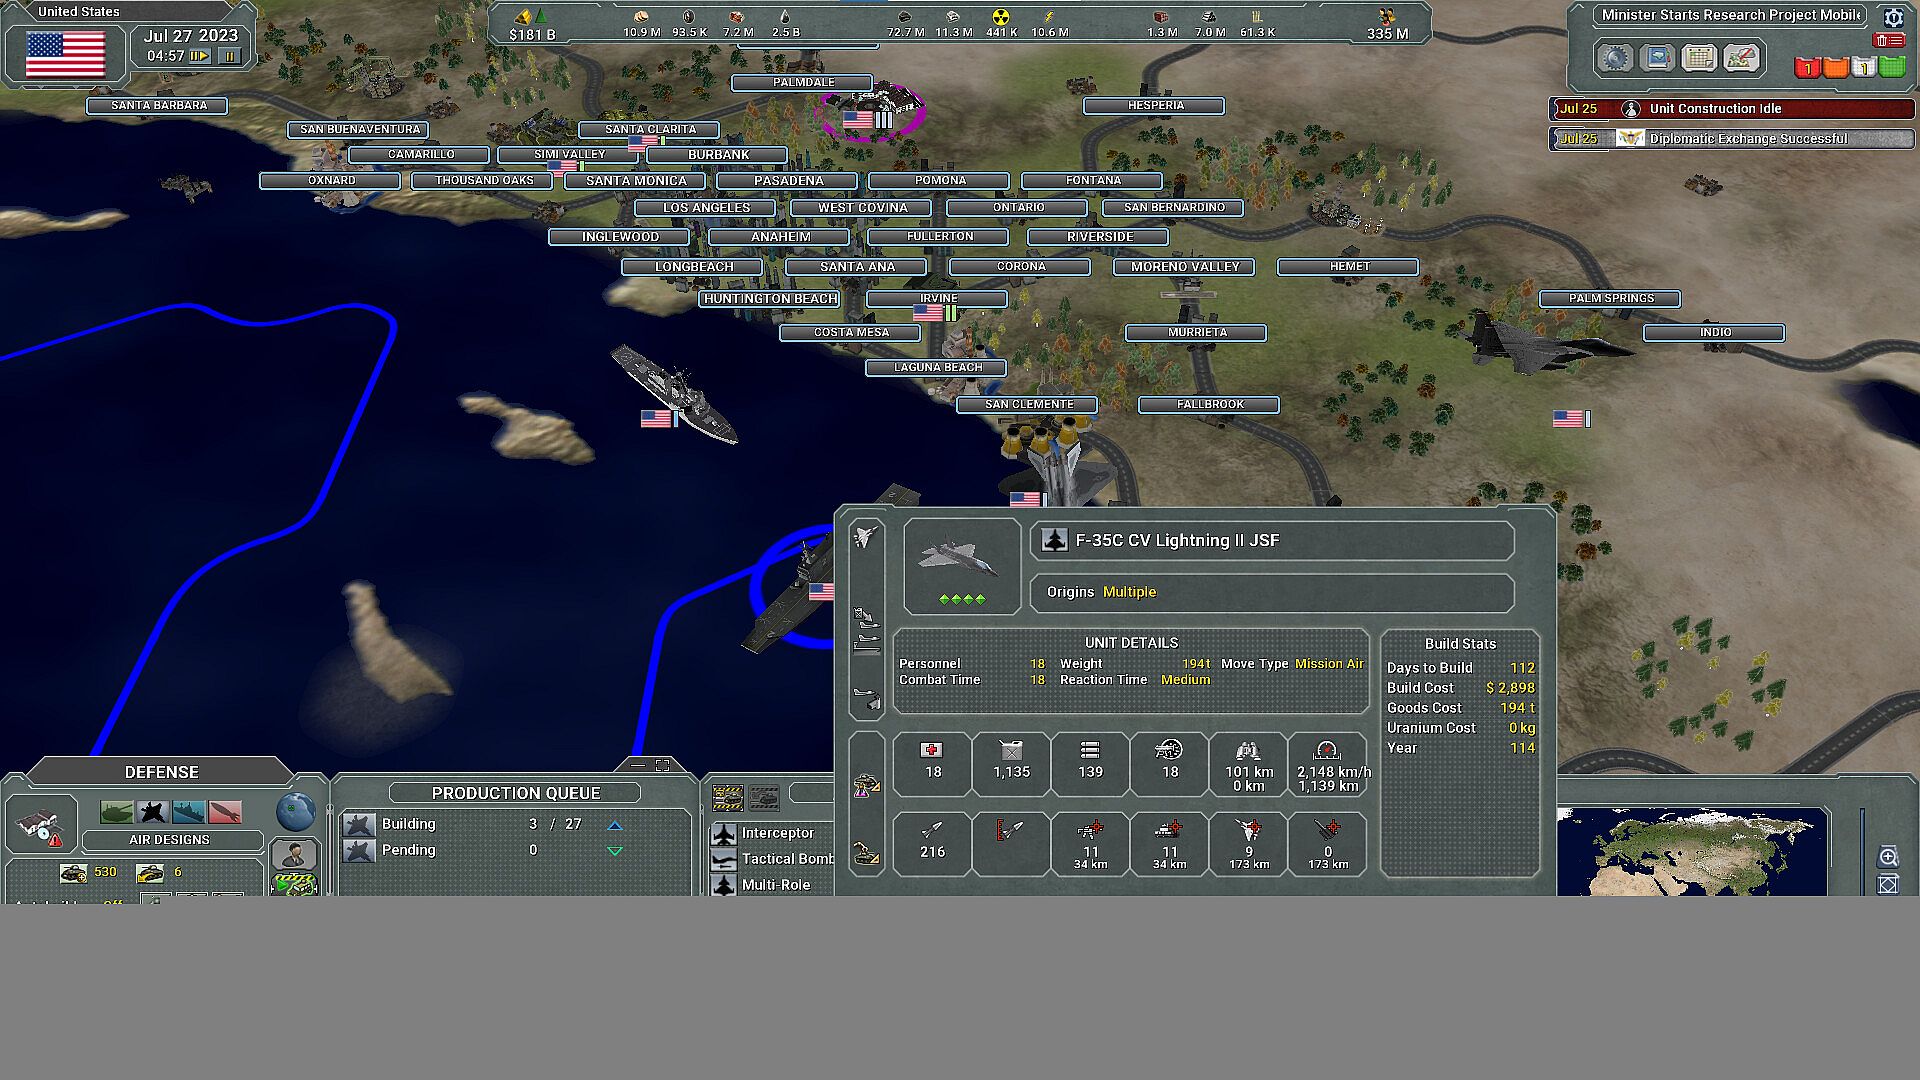Viewport: 1920px width, 1080px height.
Task: Select the red missile designs icon
Action: [225, 812]
